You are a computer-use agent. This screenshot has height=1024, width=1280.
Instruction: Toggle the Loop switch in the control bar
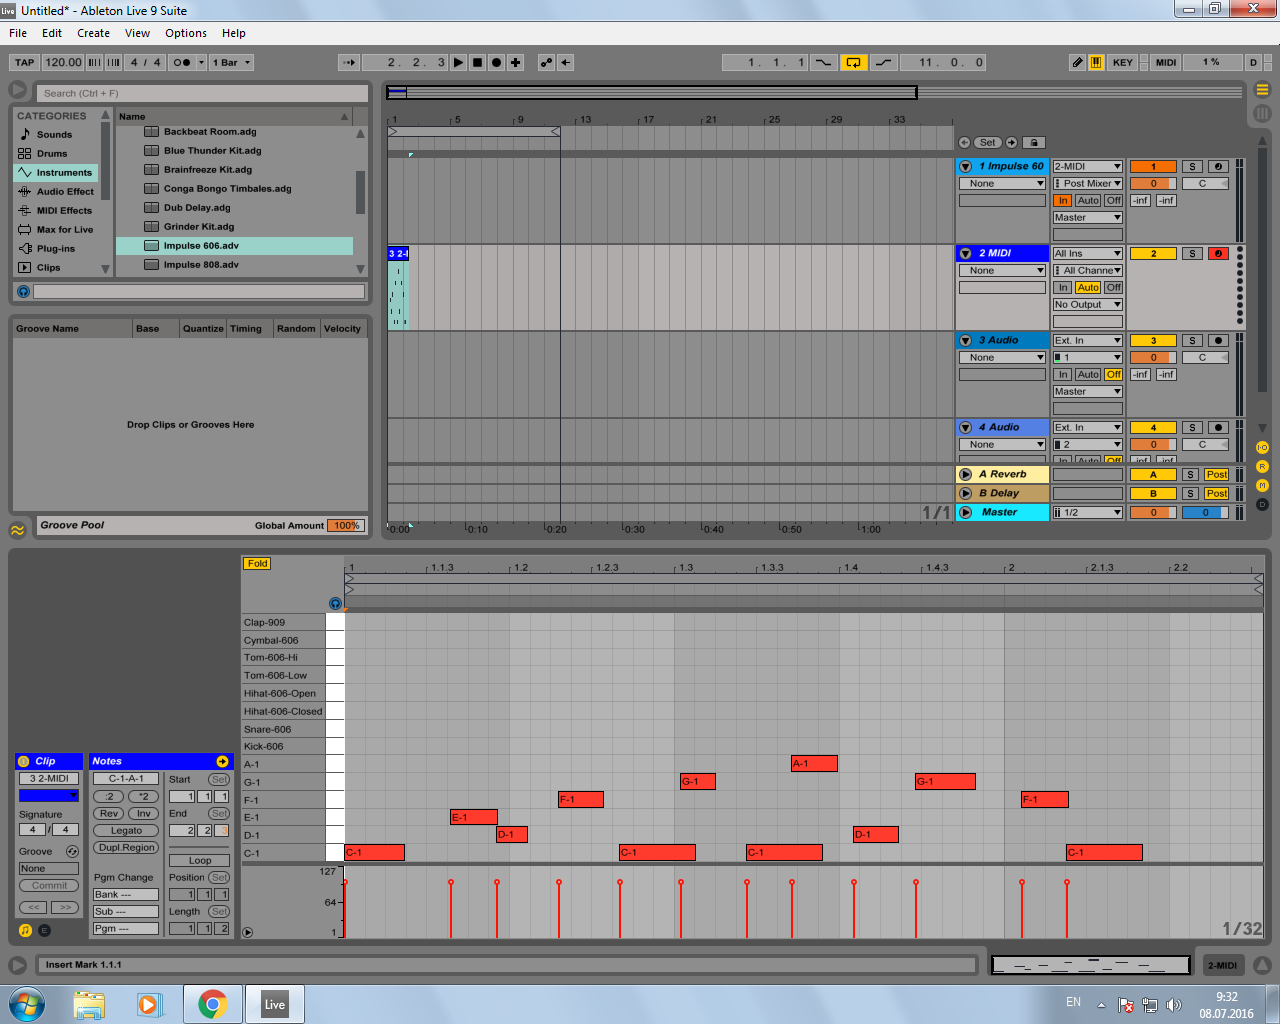(x=853, y=62)
